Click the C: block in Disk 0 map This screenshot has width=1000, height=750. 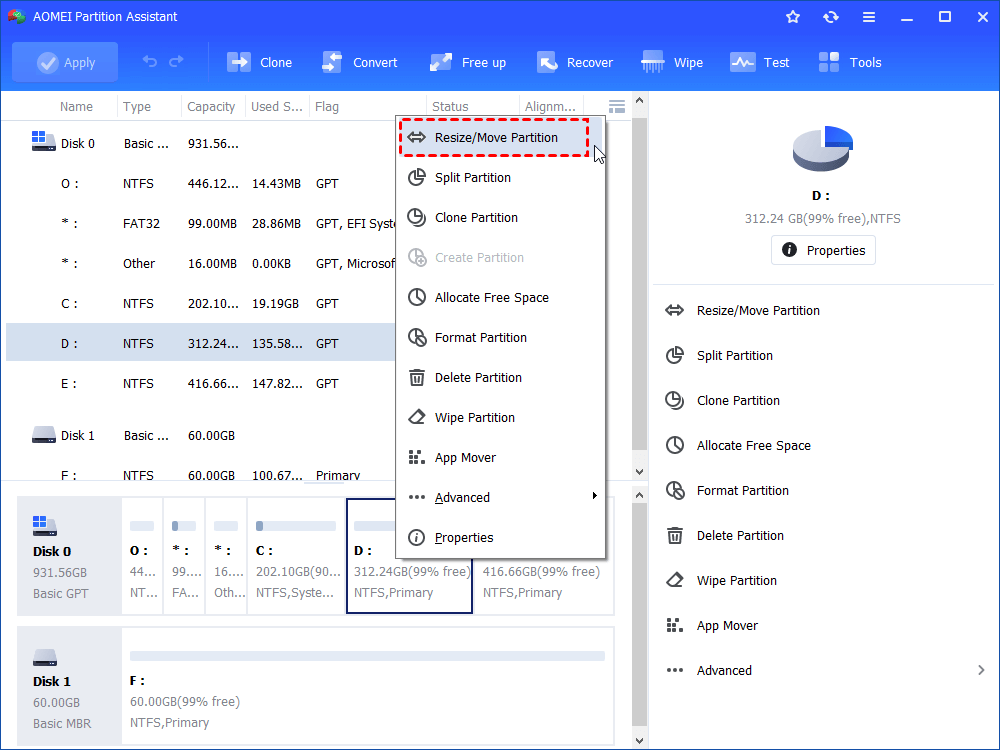point(296,555)
